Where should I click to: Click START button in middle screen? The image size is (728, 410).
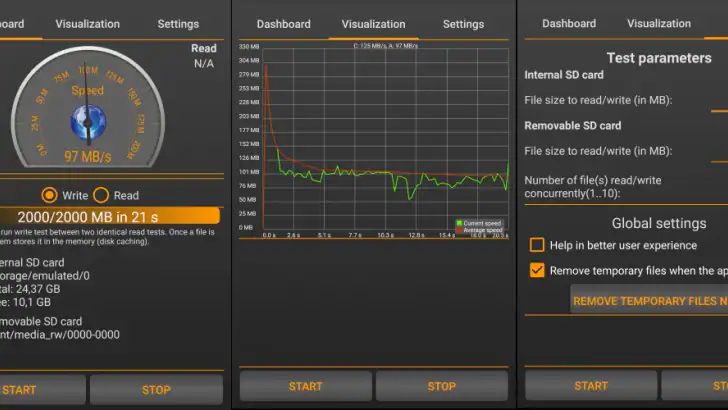[x=306, y=386]
